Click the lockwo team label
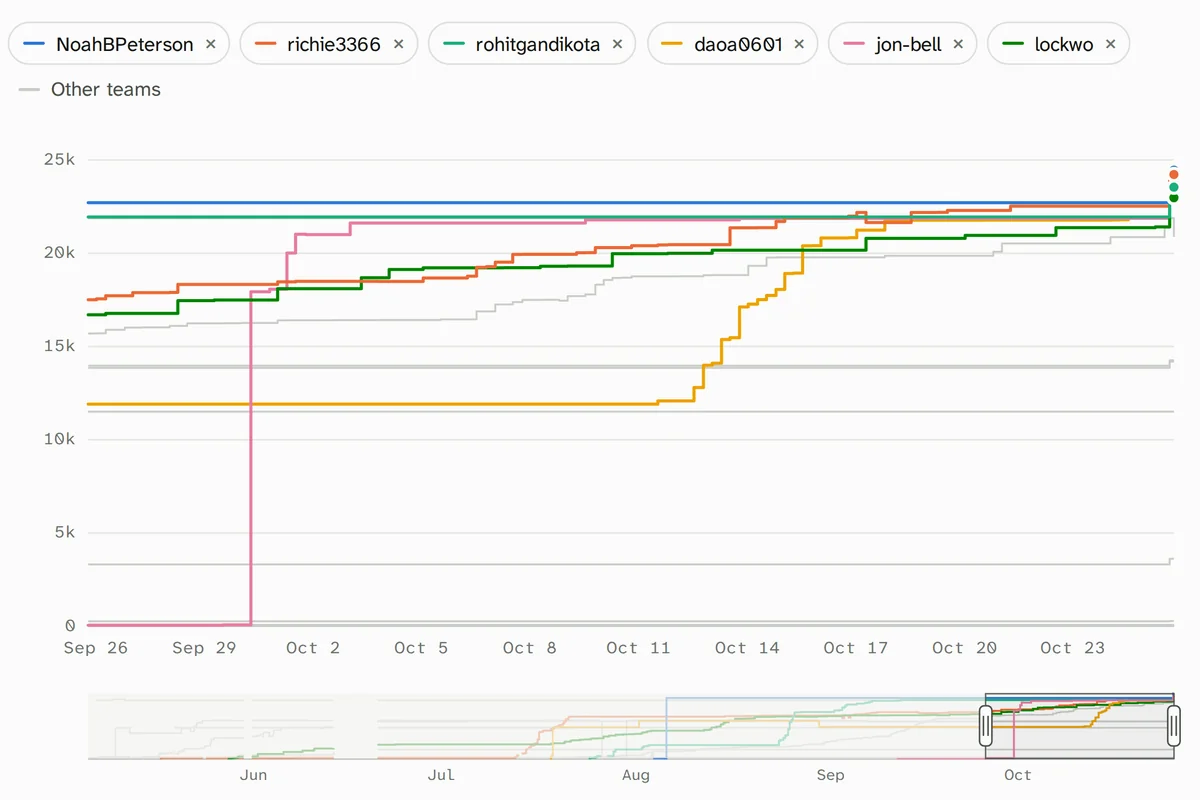This screenshot has width=1200, height=800. click(1064, 45)
